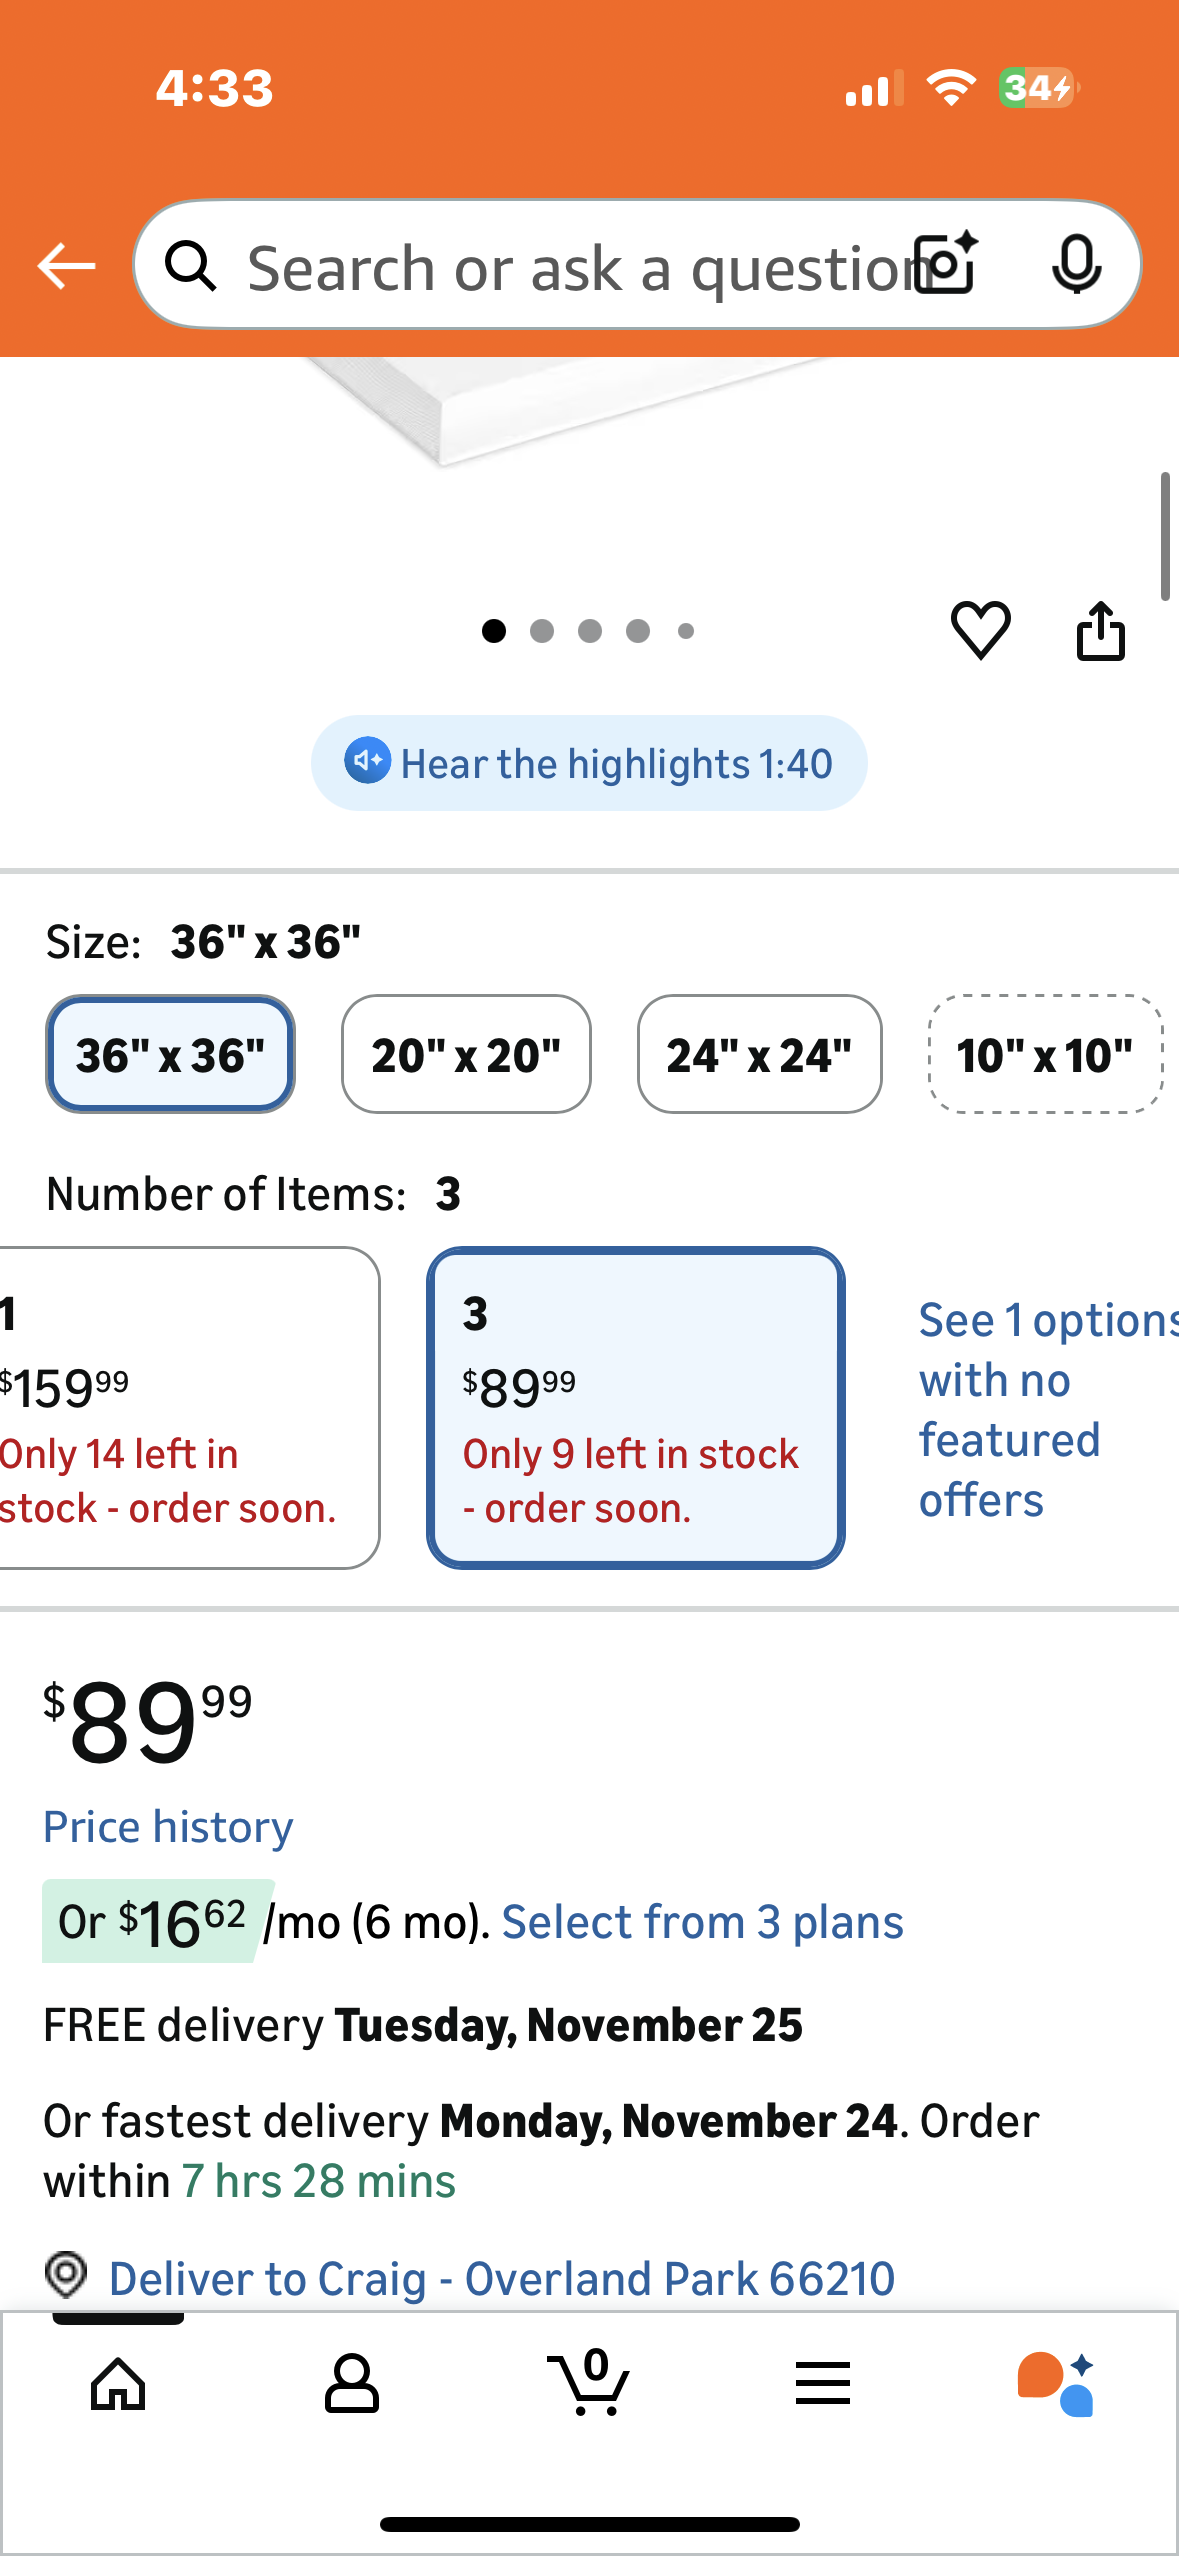The height and width of the screenshot is (2556, 1179).
Task: Select the unavailable 10" x 10" size
Action: [1044, 1054]
